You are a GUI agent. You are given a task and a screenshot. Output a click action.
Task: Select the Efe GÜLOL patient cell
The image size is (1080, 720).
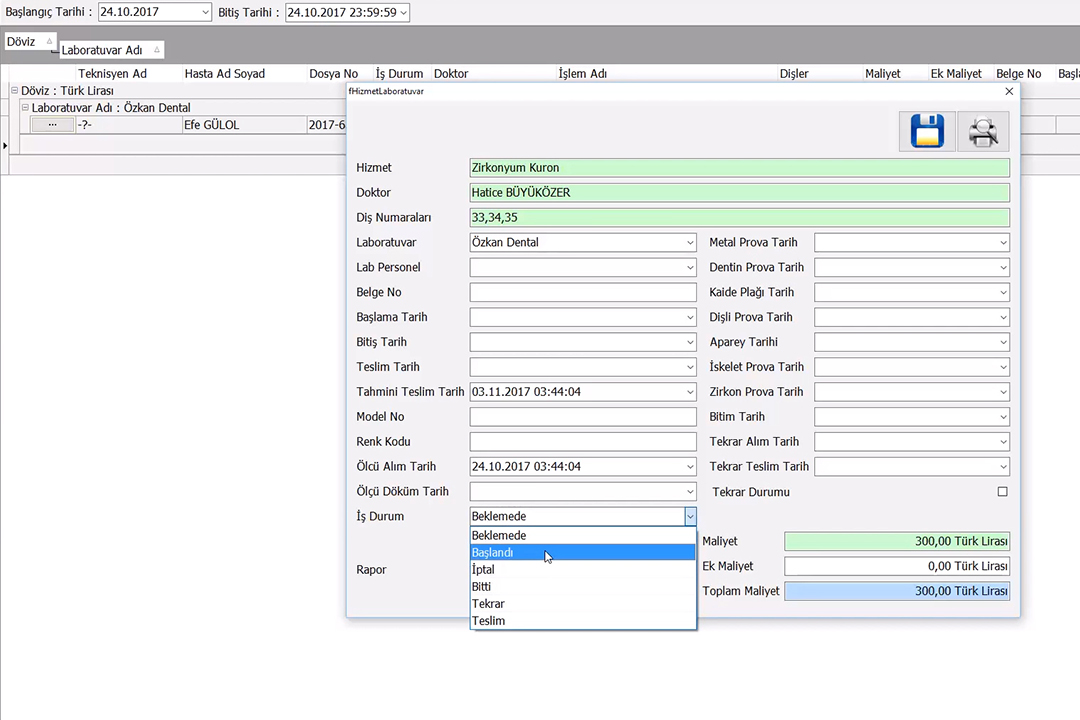coord(244,125)
